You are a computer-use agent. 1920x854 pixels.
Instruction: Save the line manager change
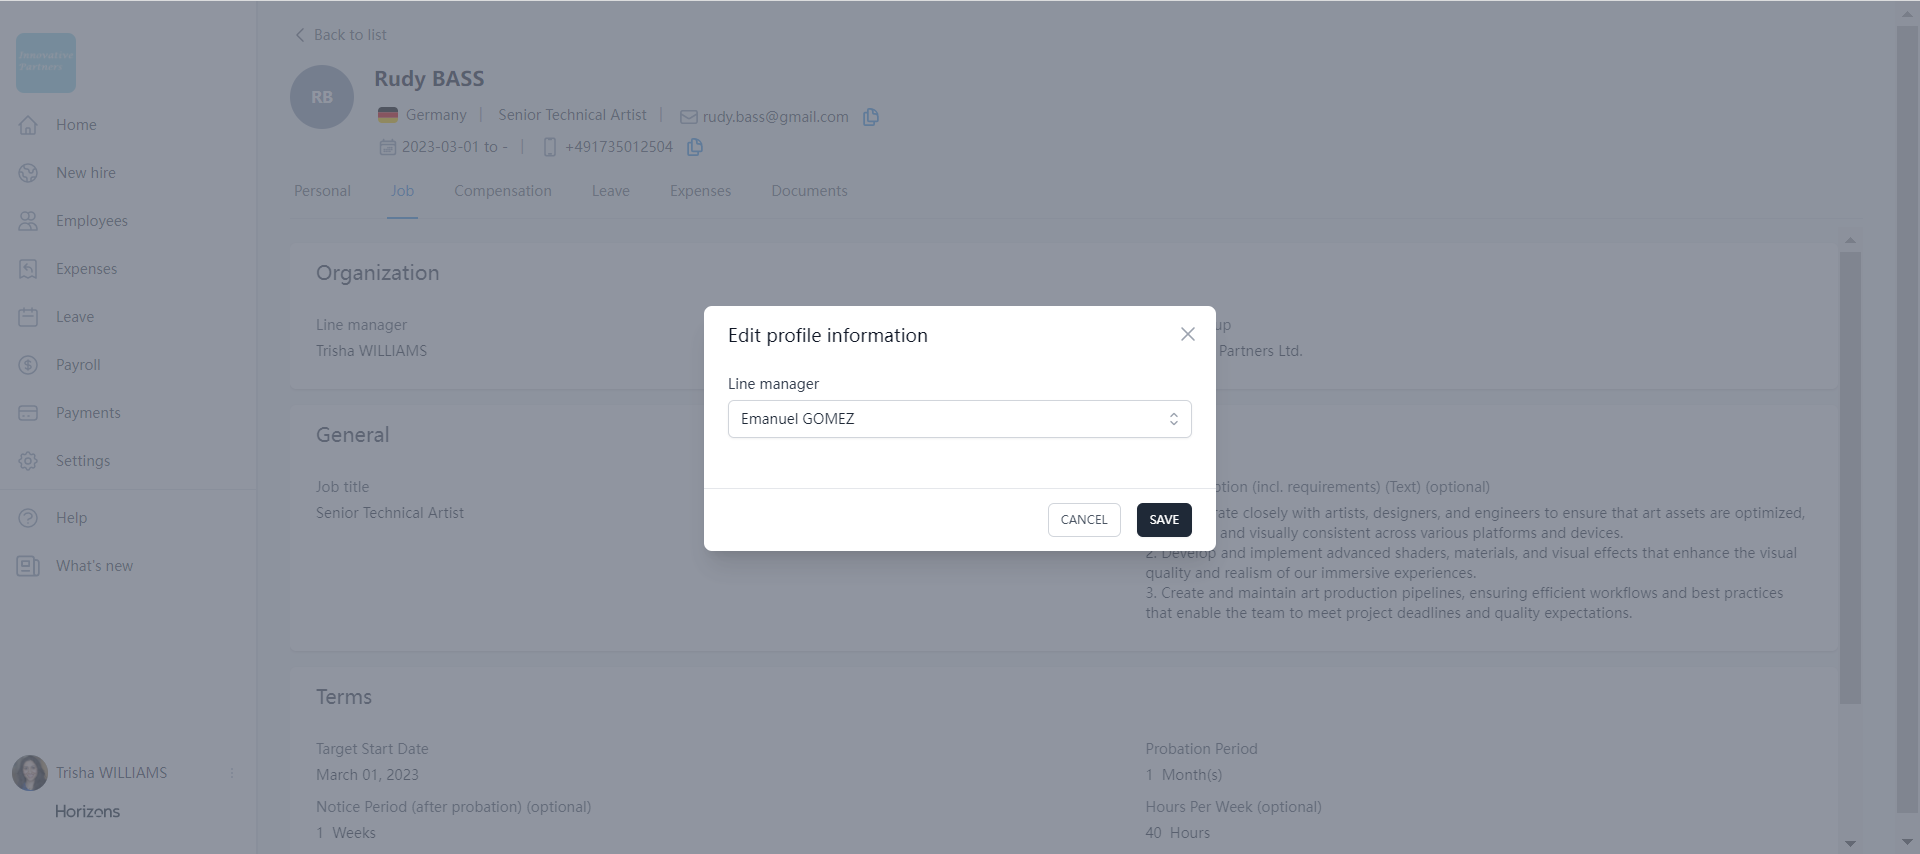point(1164,520)
